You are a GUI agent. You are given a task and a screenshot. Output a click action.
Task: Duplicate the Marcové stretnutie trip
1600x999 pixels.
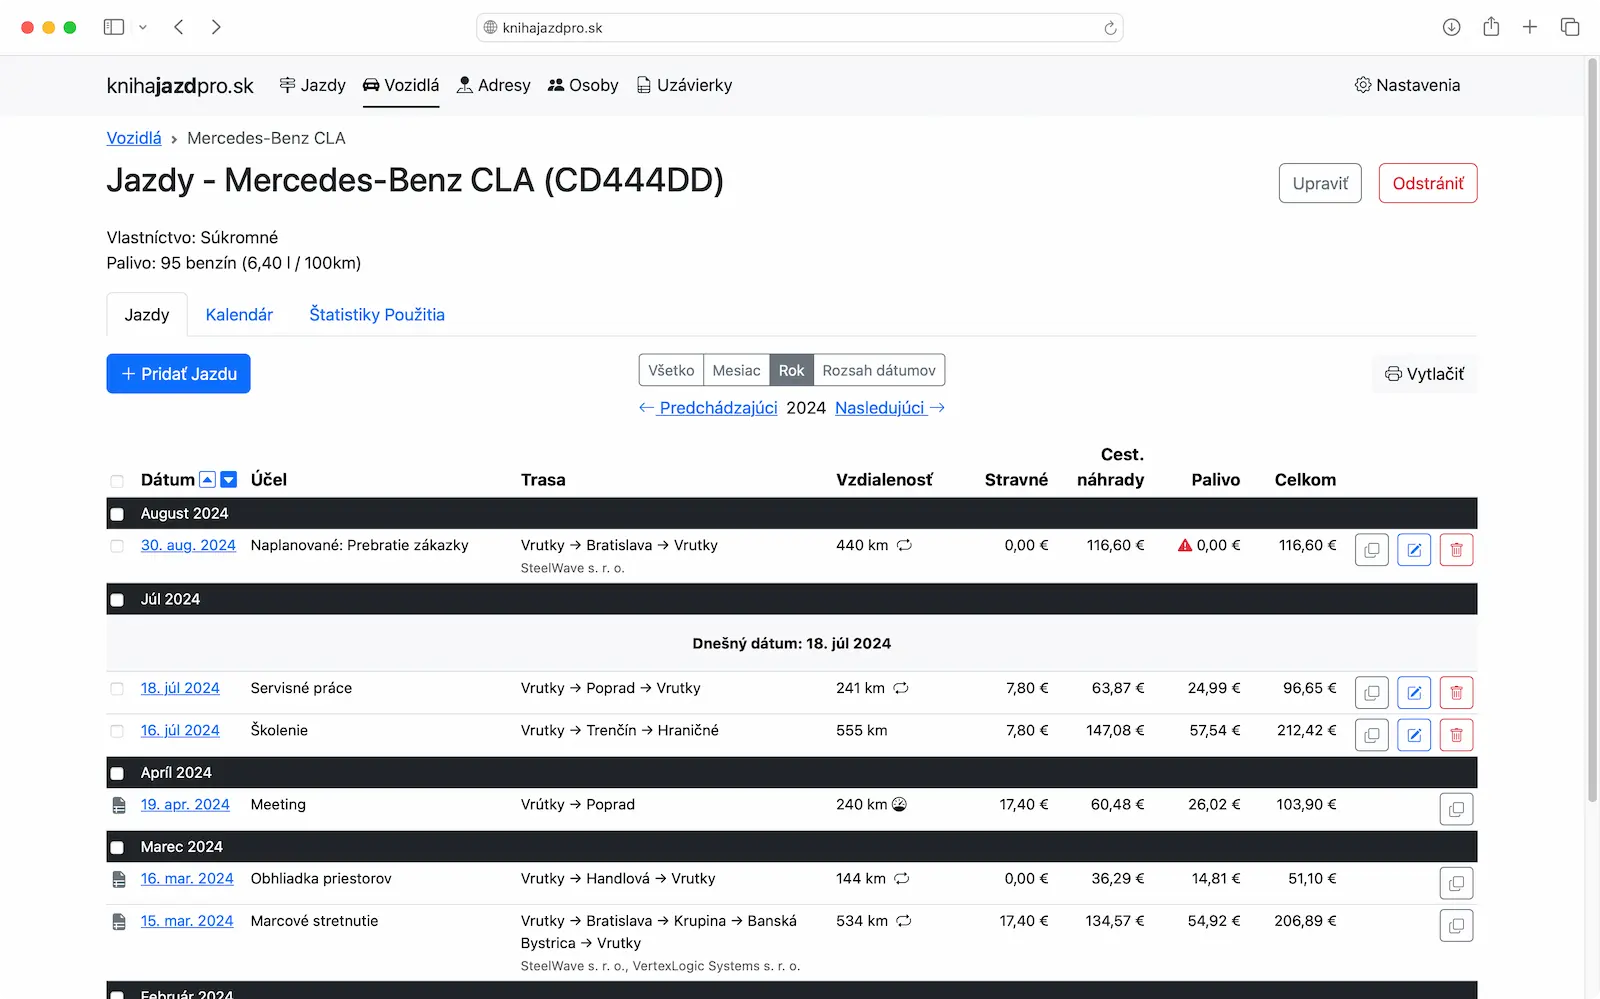tap(1456, 926)
